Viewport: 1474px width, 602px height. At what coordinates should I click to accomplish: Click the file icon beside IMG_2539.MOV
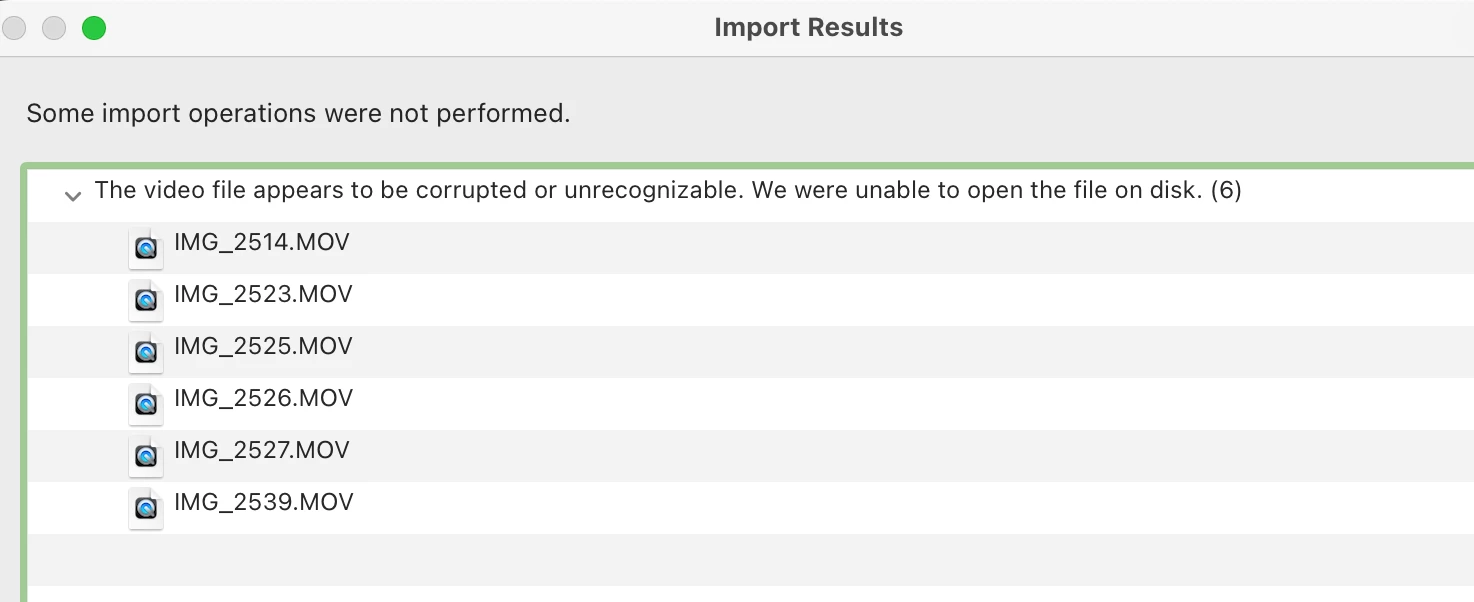146,507
